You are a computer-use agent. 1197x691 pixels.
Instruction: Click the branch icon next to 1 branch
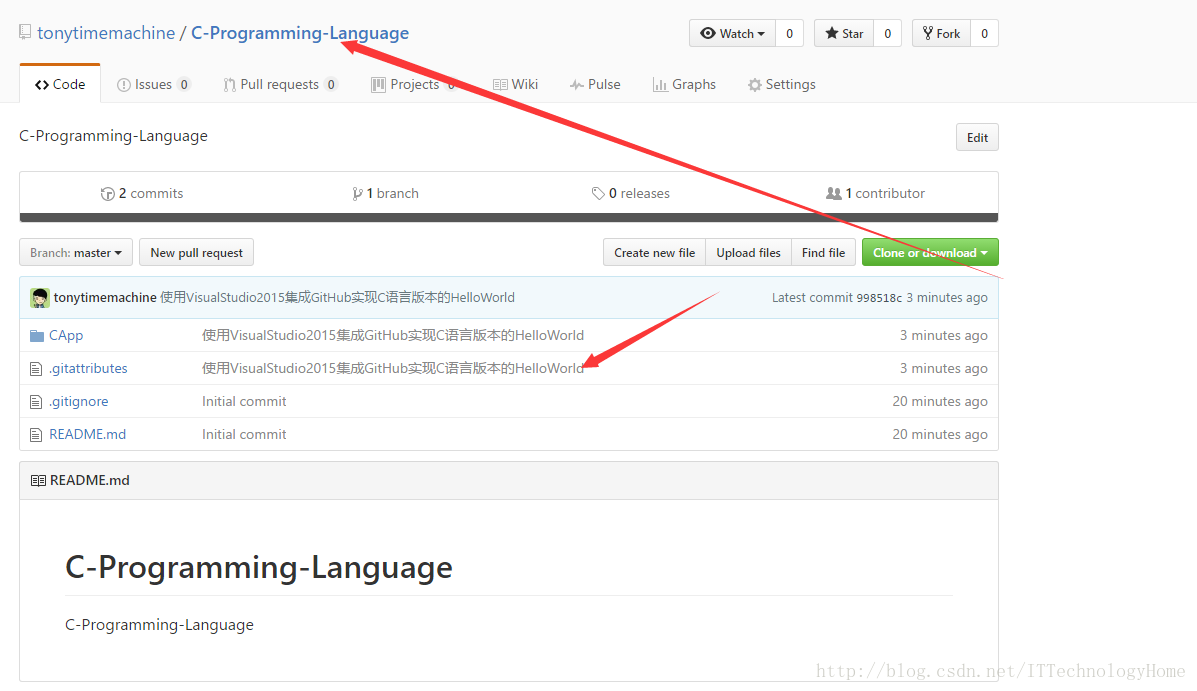coord(357,194)
